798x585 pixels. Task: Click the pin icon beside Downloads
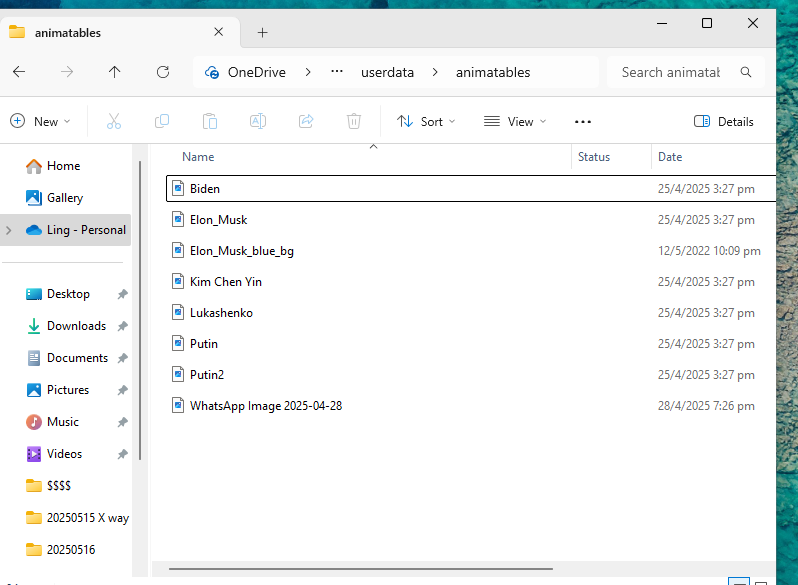click(x=122, y=326)
